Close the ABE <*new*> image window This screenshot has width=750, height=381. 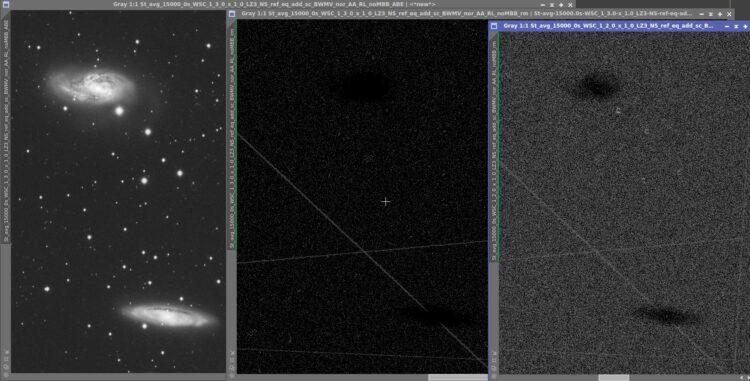coord(570,5)
